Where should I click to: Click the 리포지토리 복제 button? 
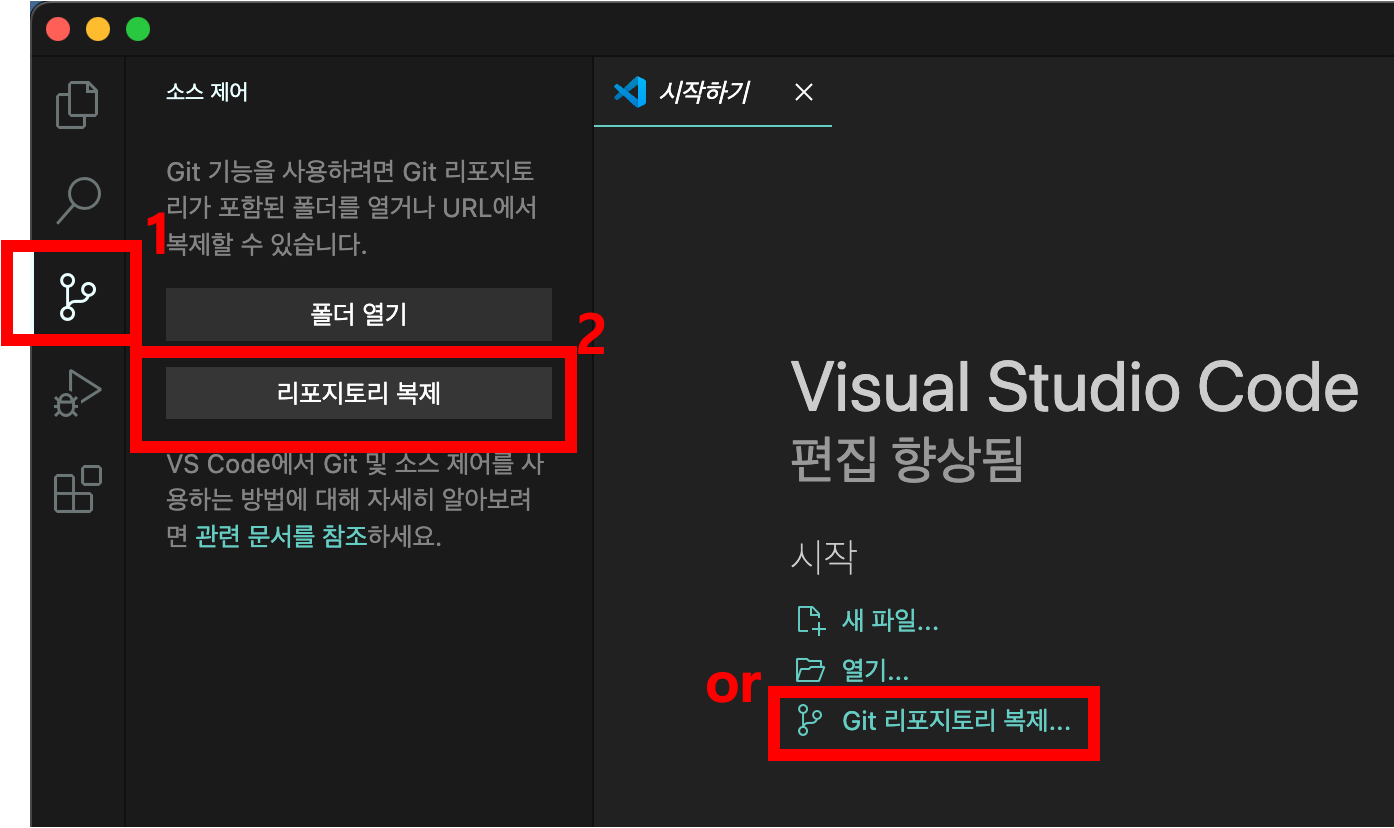[359, 393]
